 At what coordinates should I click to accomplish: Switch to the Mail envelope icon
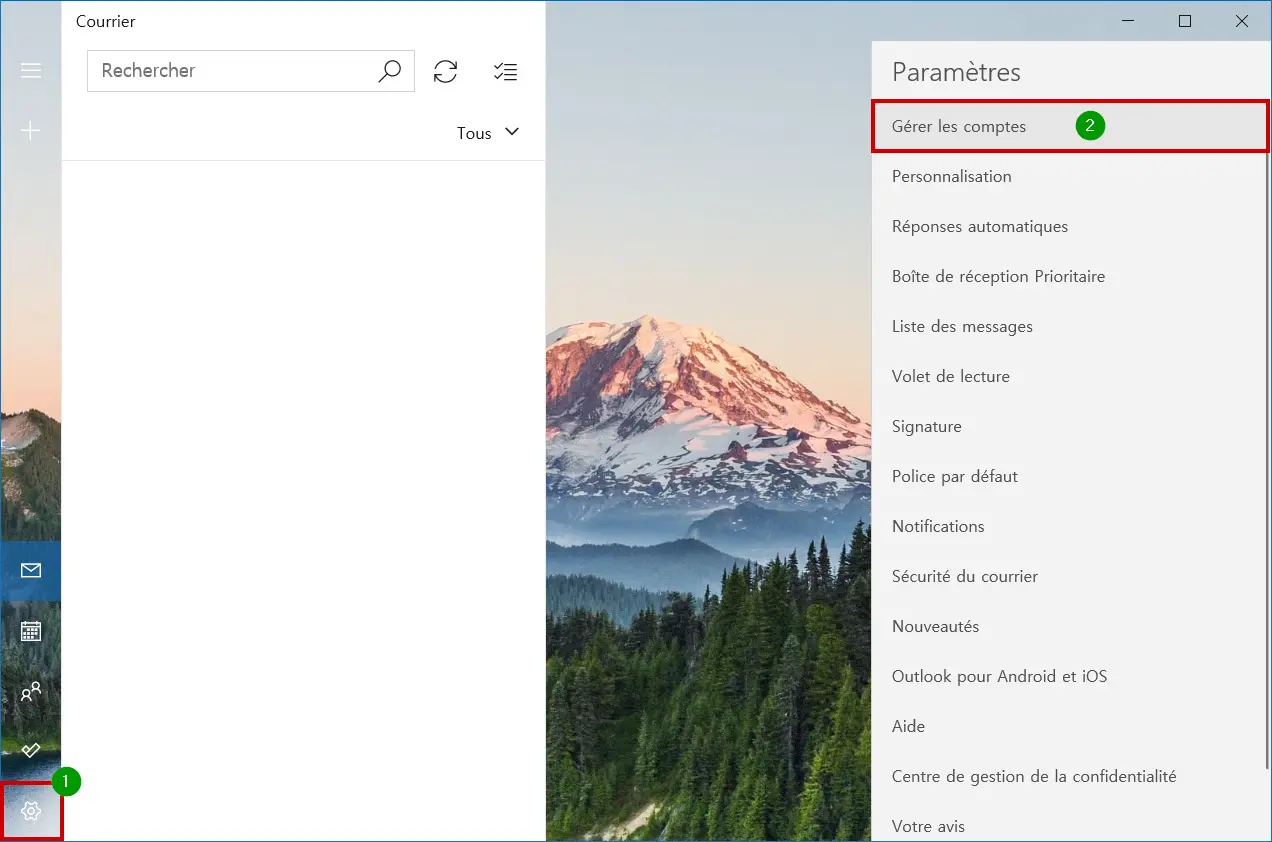click(x=31, y=570)
